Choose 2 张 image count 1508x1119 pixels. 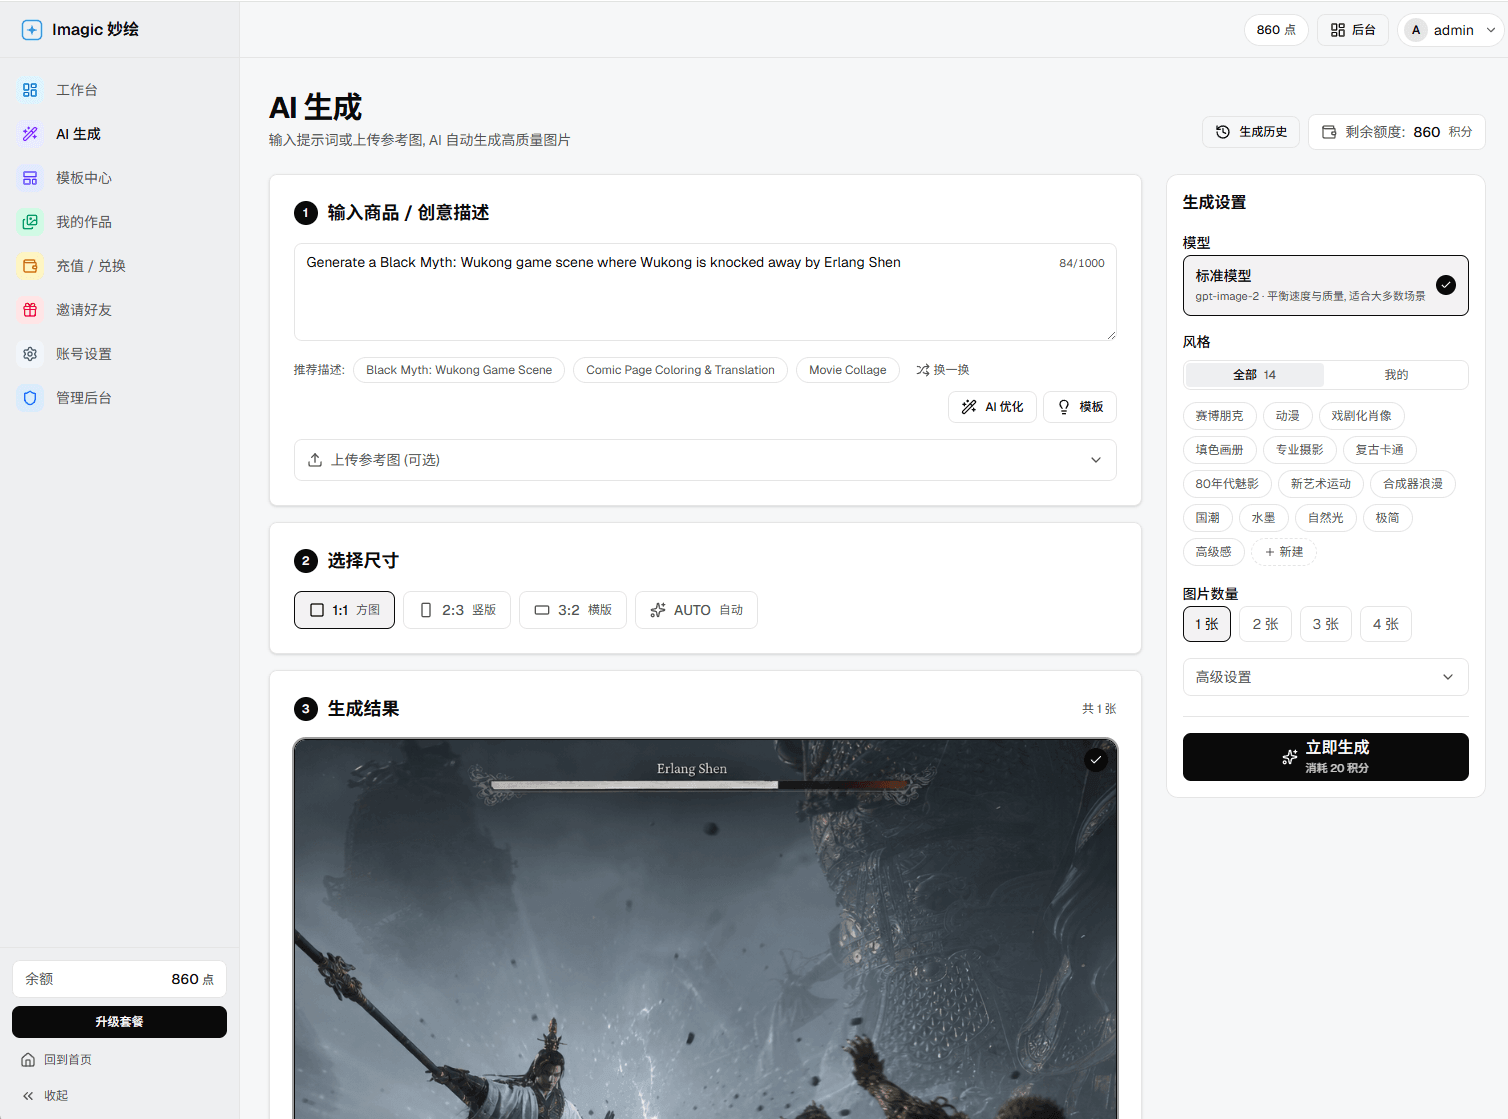(x=1266, y=624)
